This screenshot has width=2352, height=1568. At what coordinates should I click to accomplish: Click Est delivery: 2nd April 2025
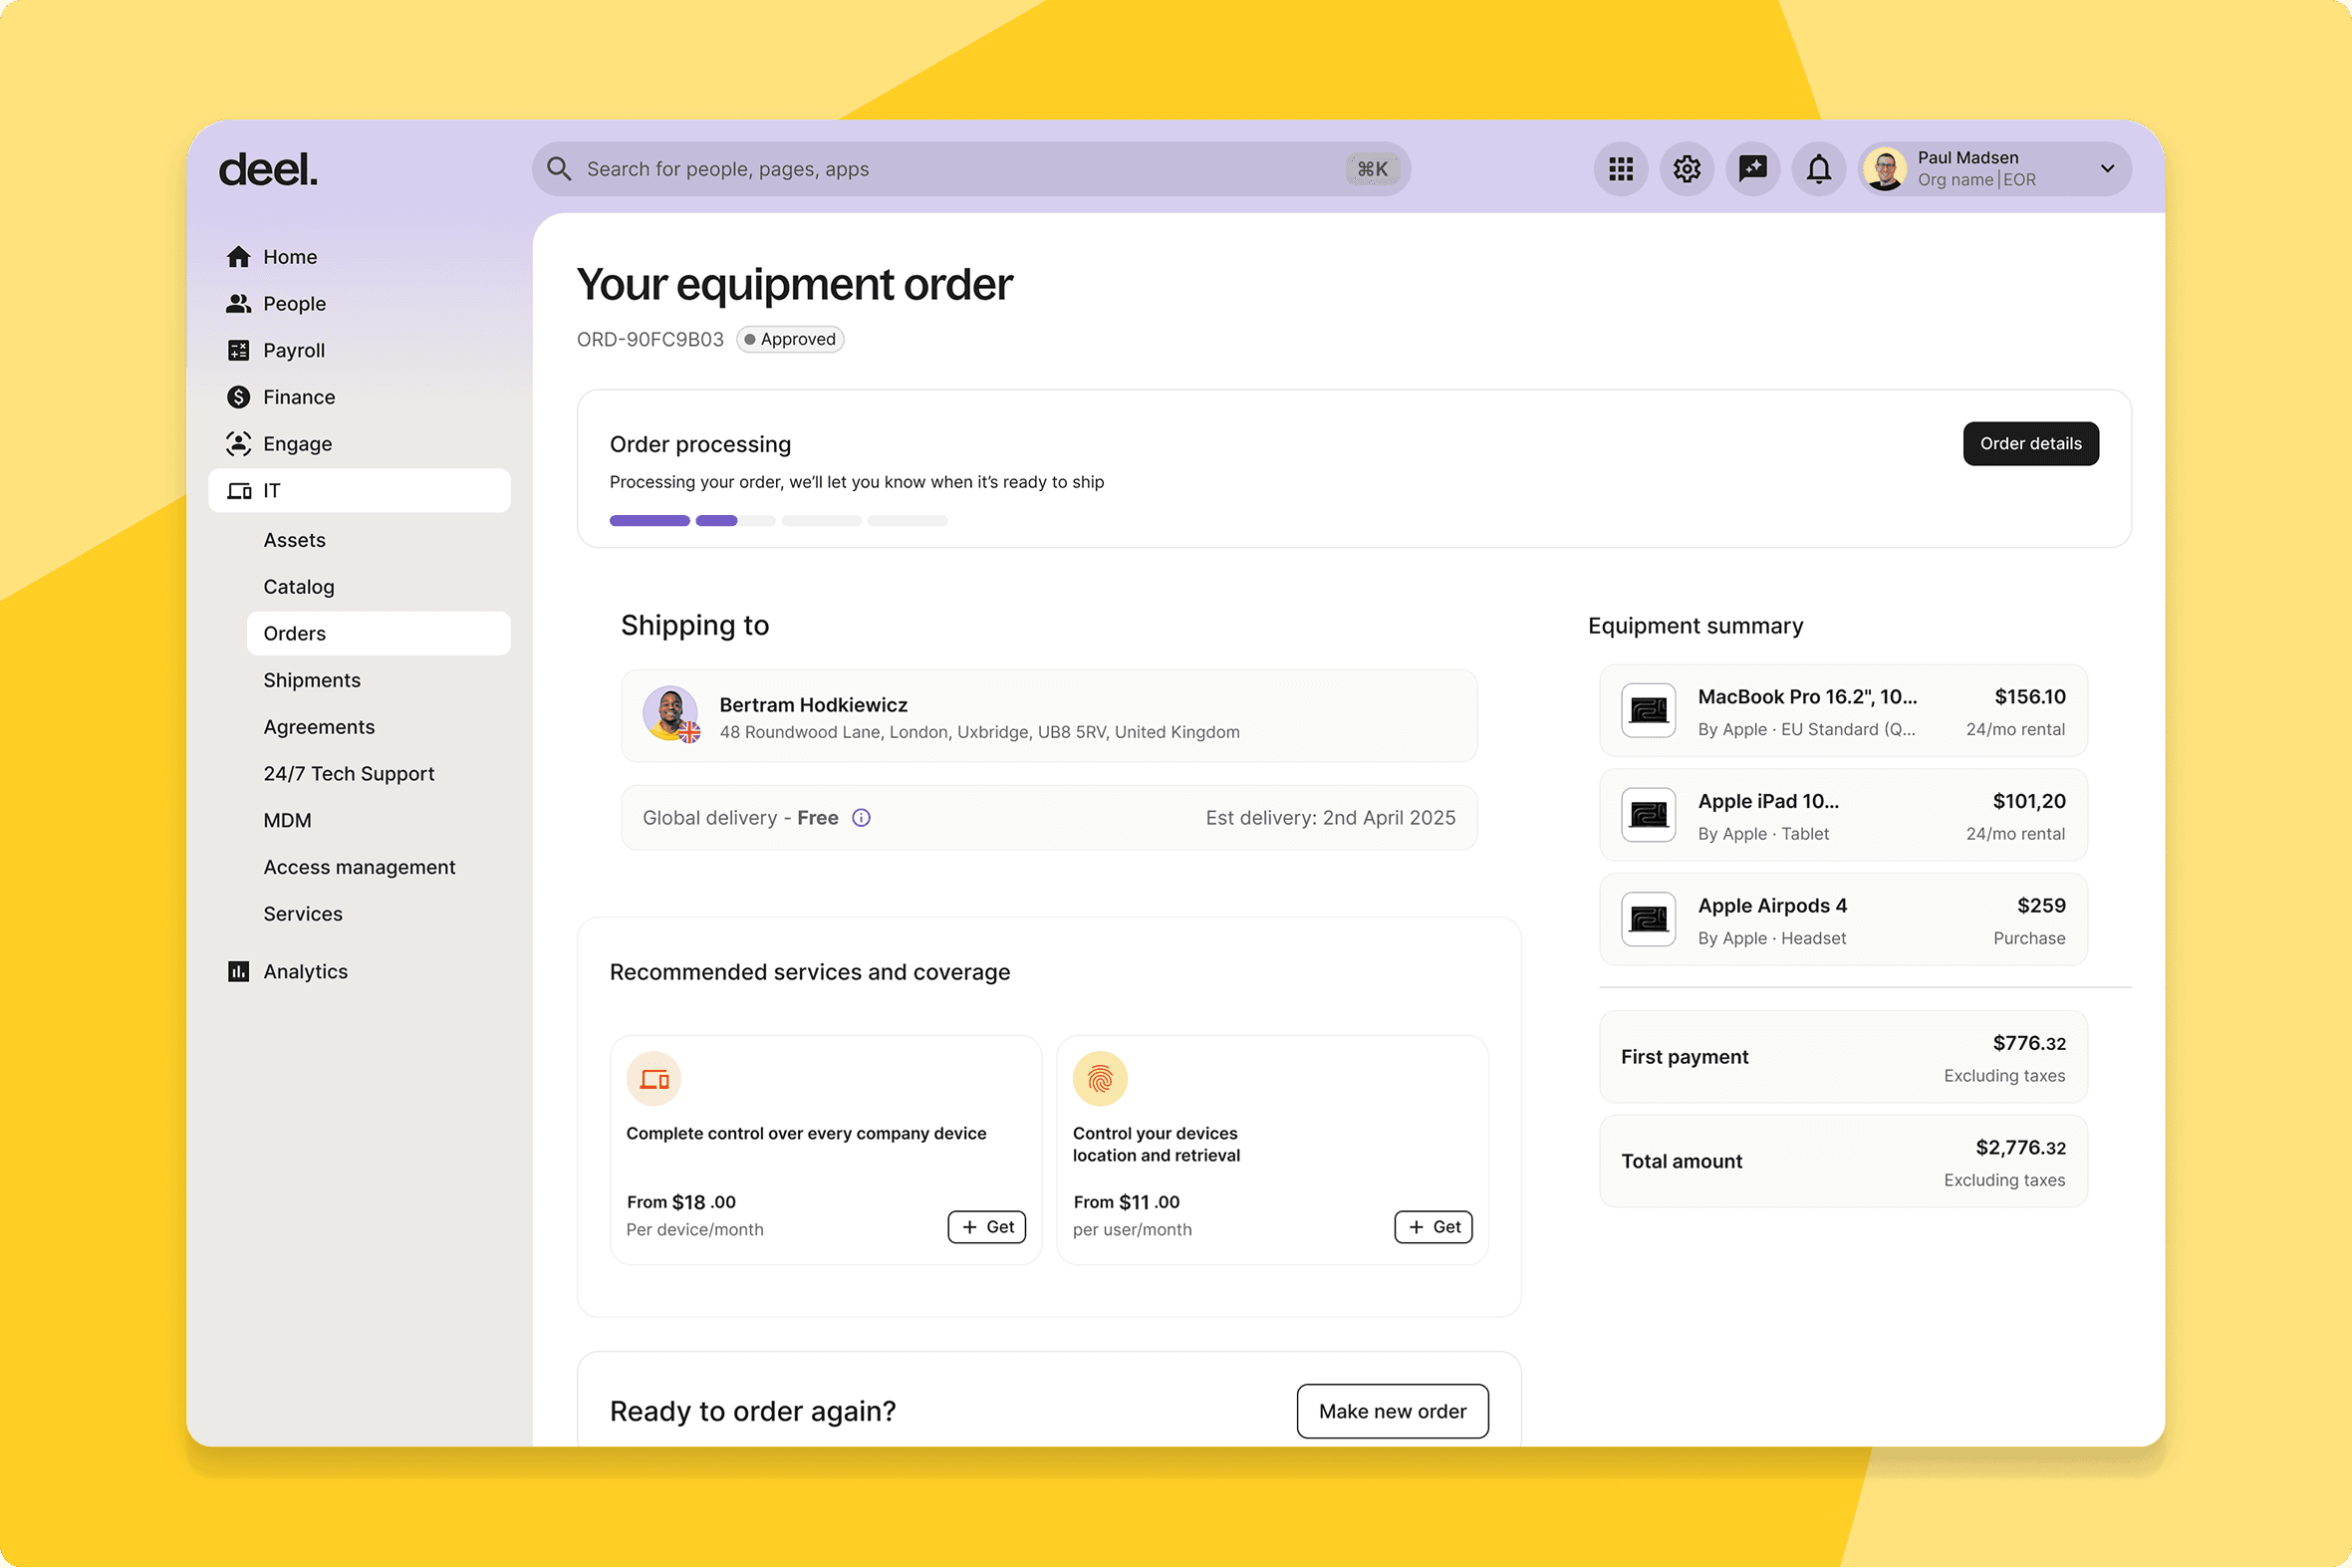tap(1330, 818)
